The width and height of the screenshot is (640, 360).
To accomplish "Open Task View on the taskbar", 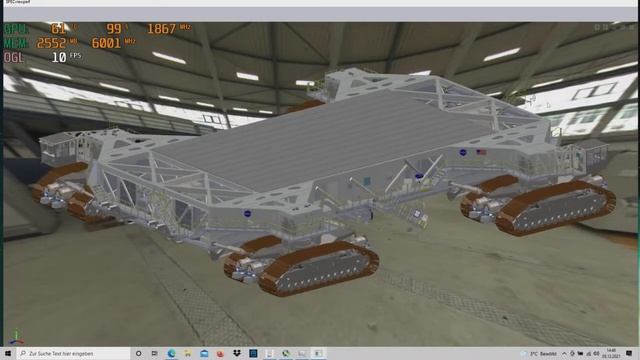I will tap(155, 353).
